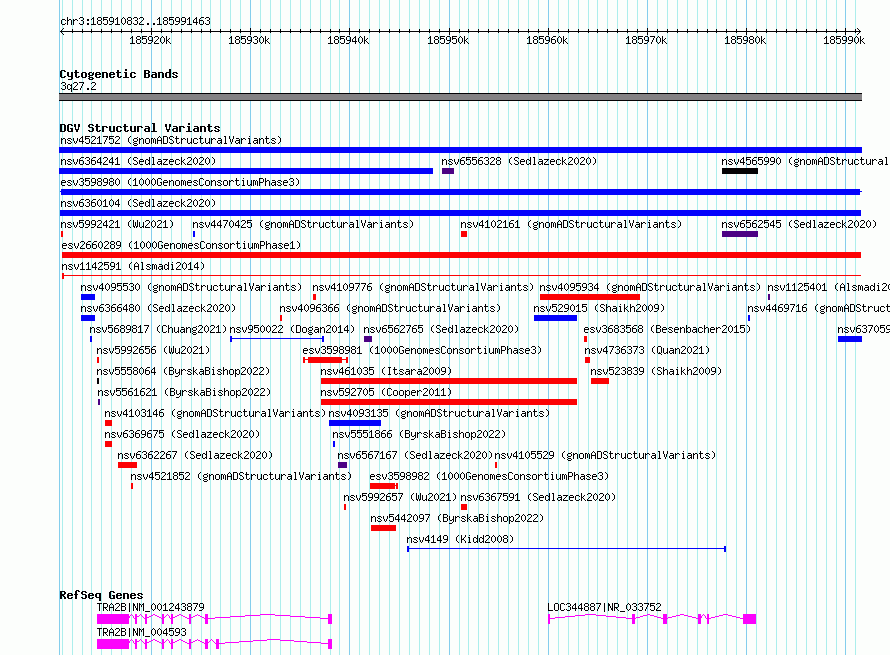Open the nsv6360104 (Sedlazeck2020) label

(x=138, y=203)
